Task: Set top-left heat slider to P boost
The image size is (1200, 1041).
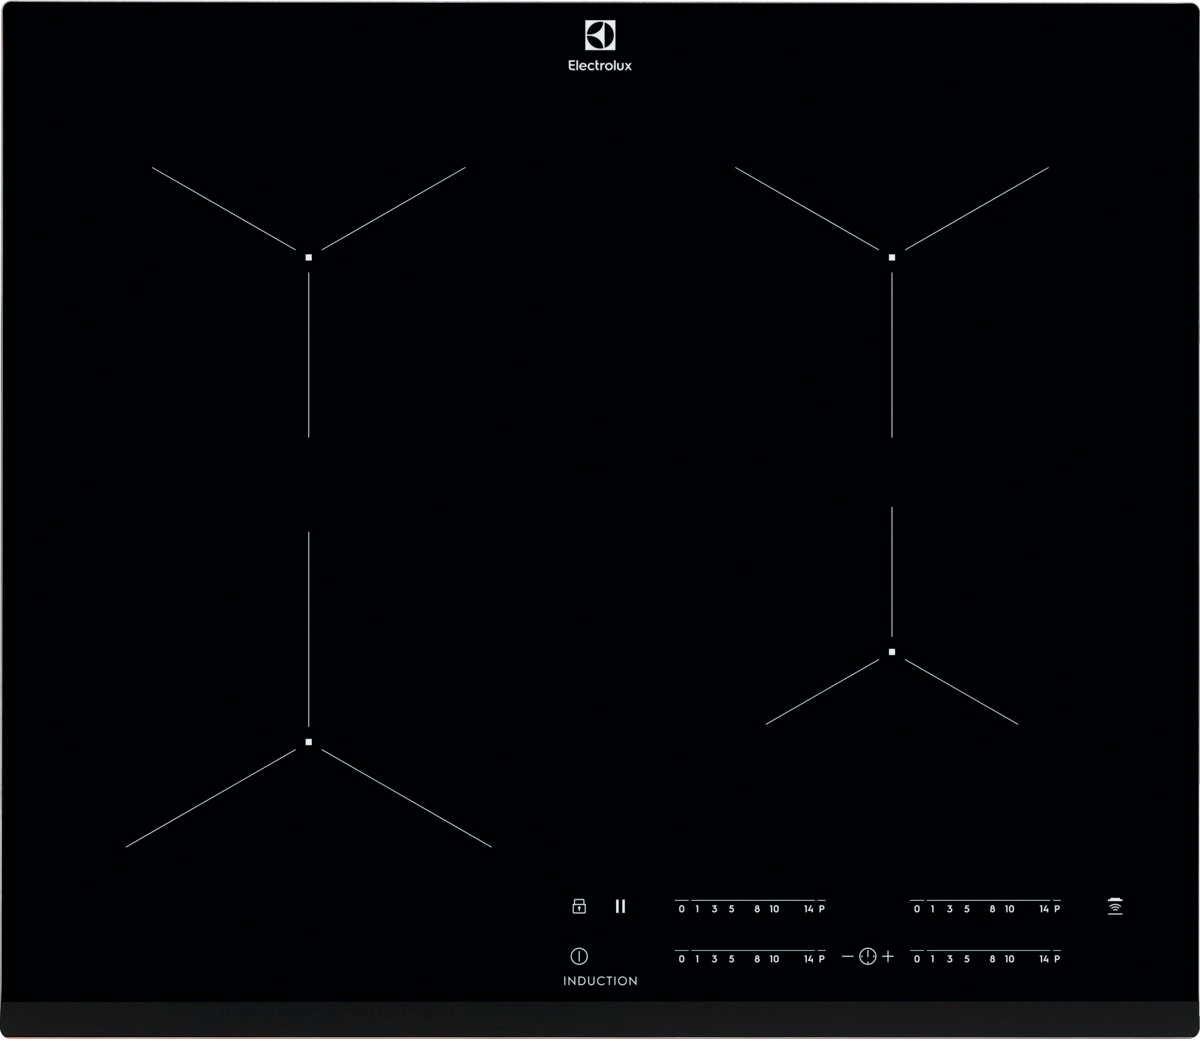Action: click(822, 908)
